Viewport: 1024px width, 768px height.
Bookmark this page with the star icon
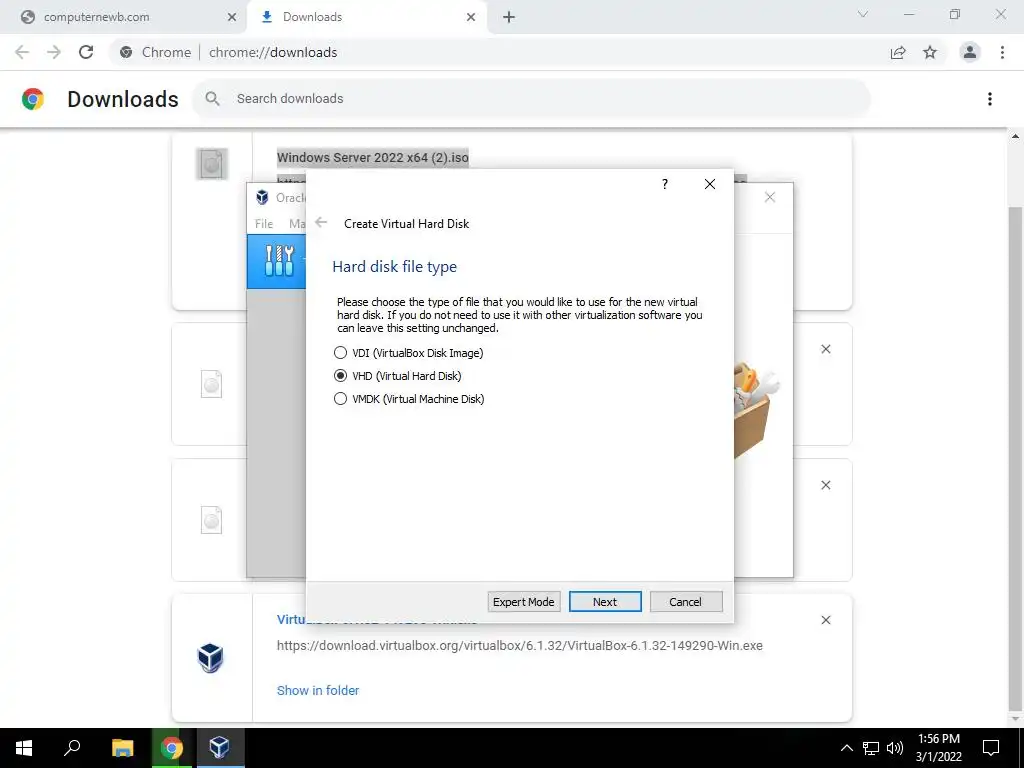click(x=930, y=52)
